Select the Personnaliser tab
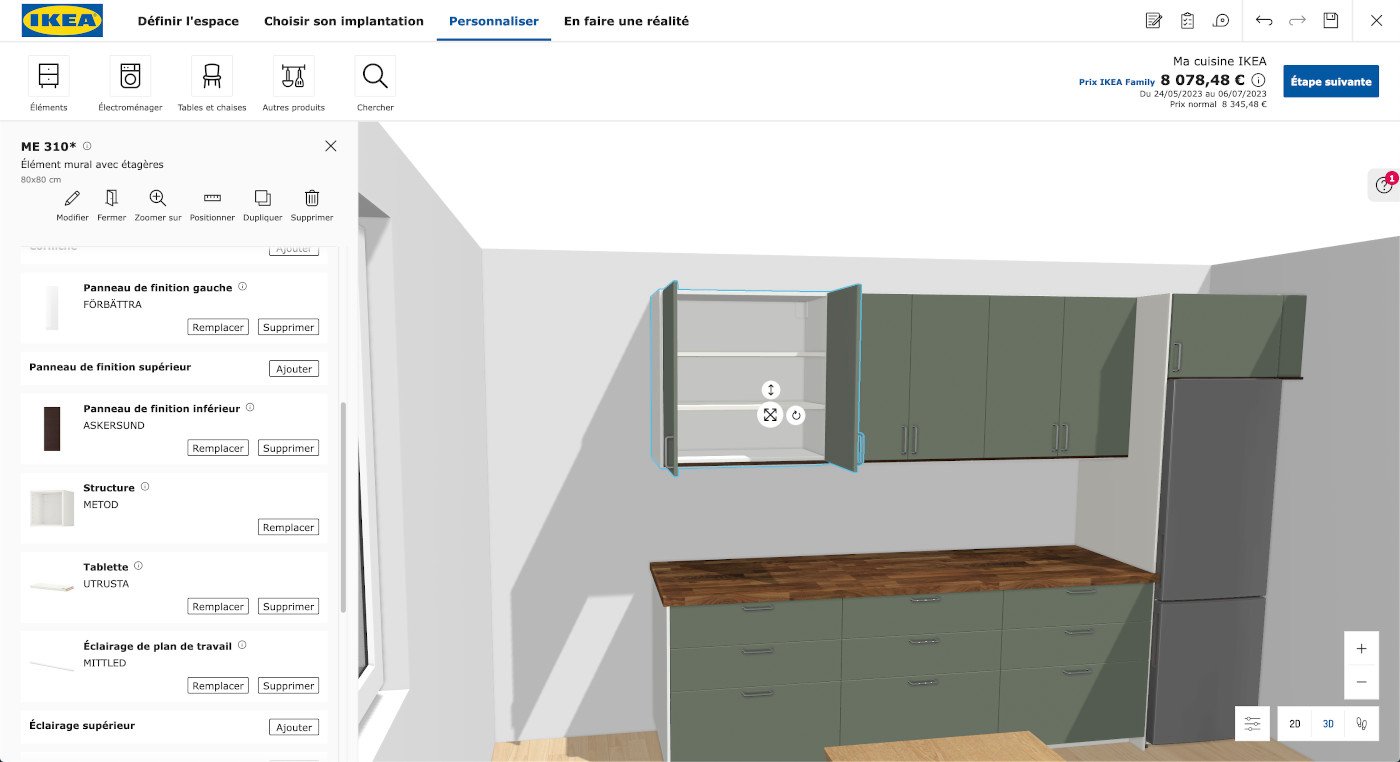Image resolution: width=1400 pixels, height=762 pixels. (494, 21)
